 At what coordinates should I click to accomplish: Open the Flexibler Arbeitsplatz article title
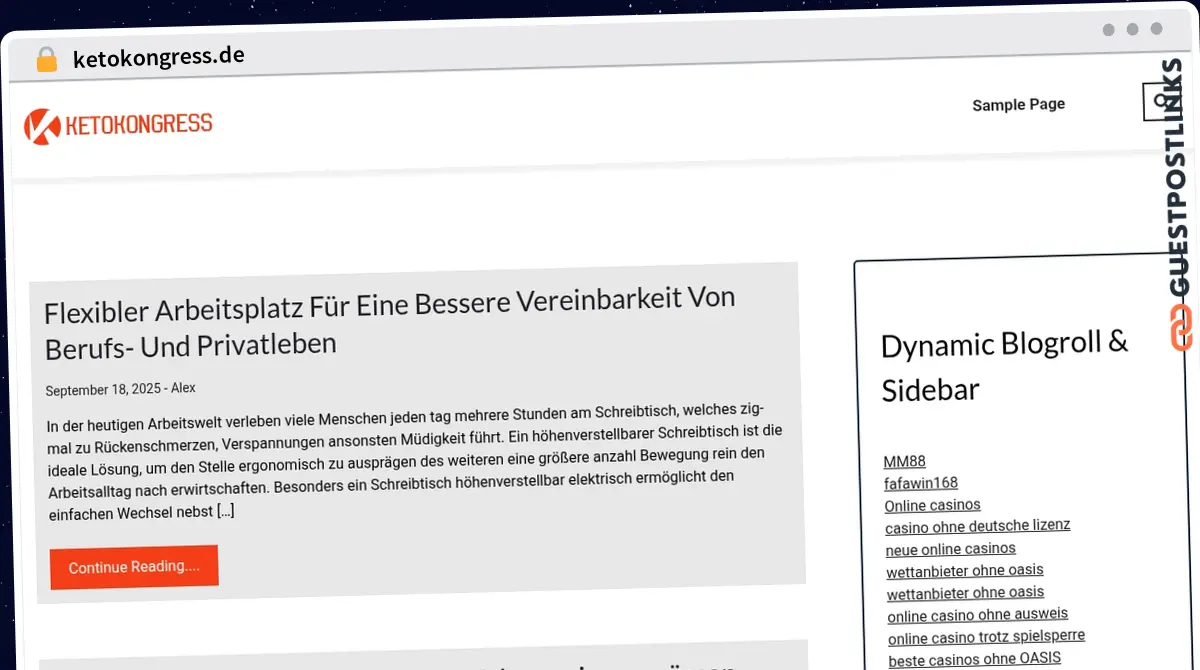[390, 320]
